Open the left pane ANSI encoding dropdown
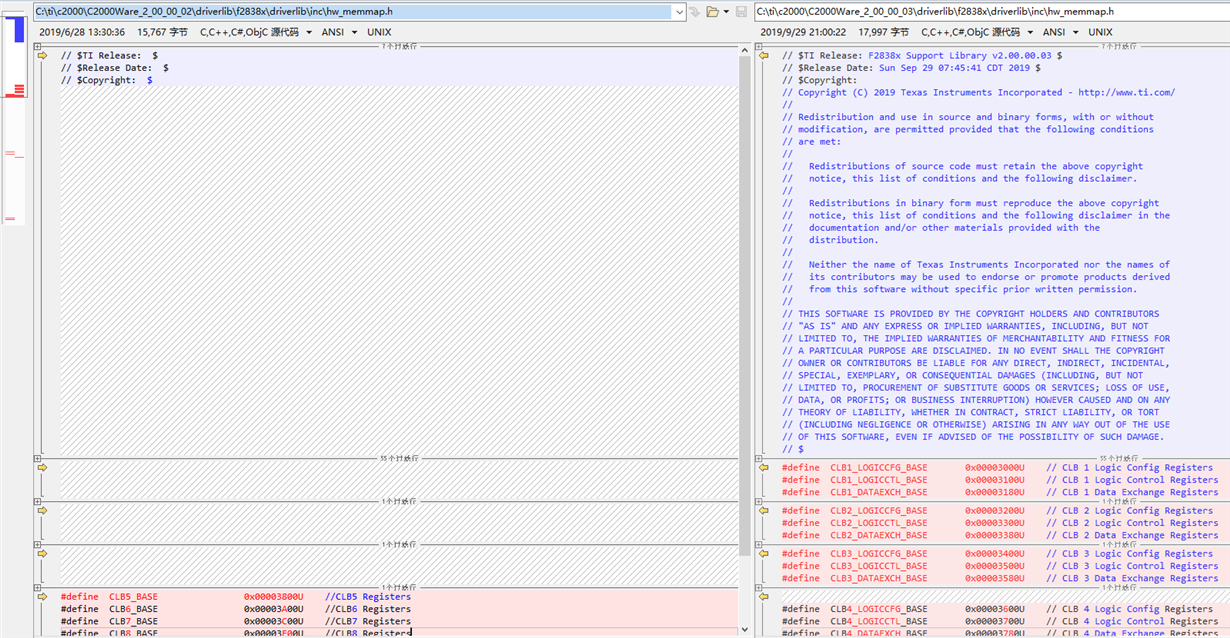1230x638 pixels. pyautogui.click(x=338, y=32)
